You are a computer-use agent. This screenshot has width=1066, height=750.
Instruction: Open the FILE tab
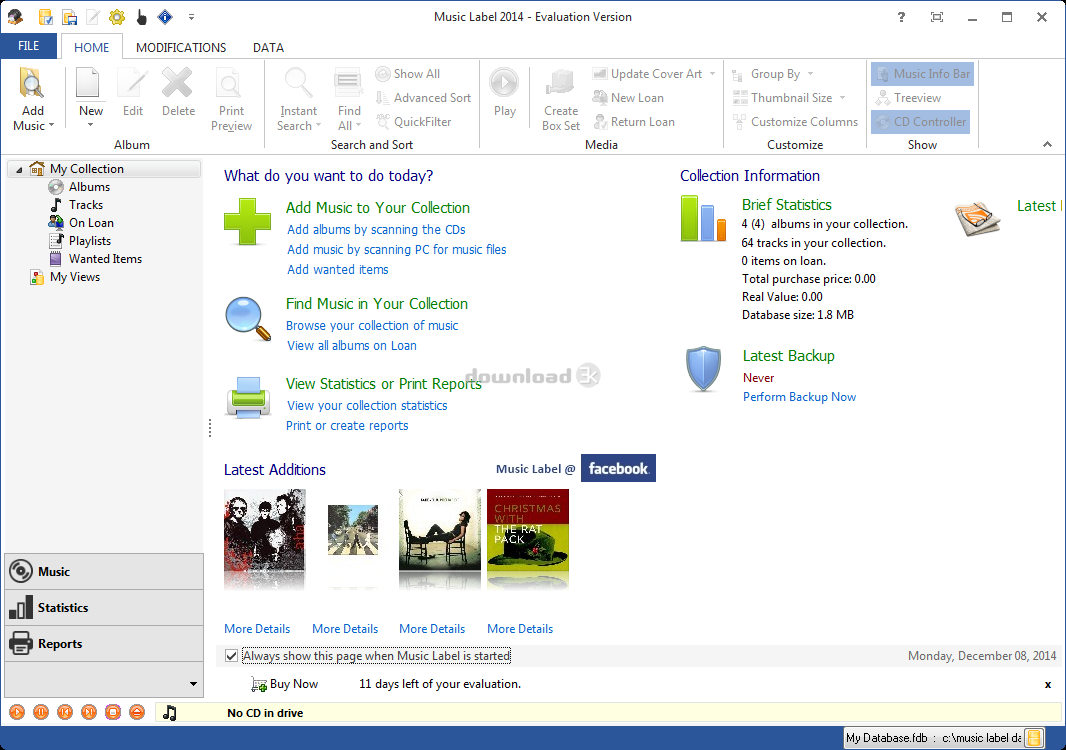click(x=29, y=46)
